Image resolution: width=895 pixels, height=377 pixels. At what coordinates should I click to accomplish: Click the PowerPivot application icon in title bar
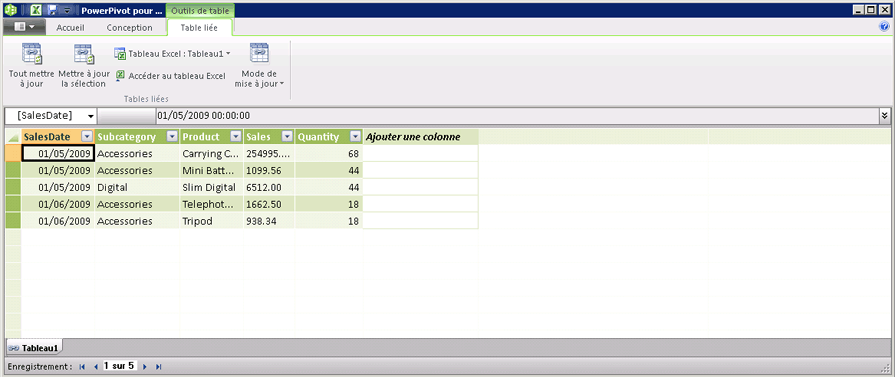click(9, 10)
